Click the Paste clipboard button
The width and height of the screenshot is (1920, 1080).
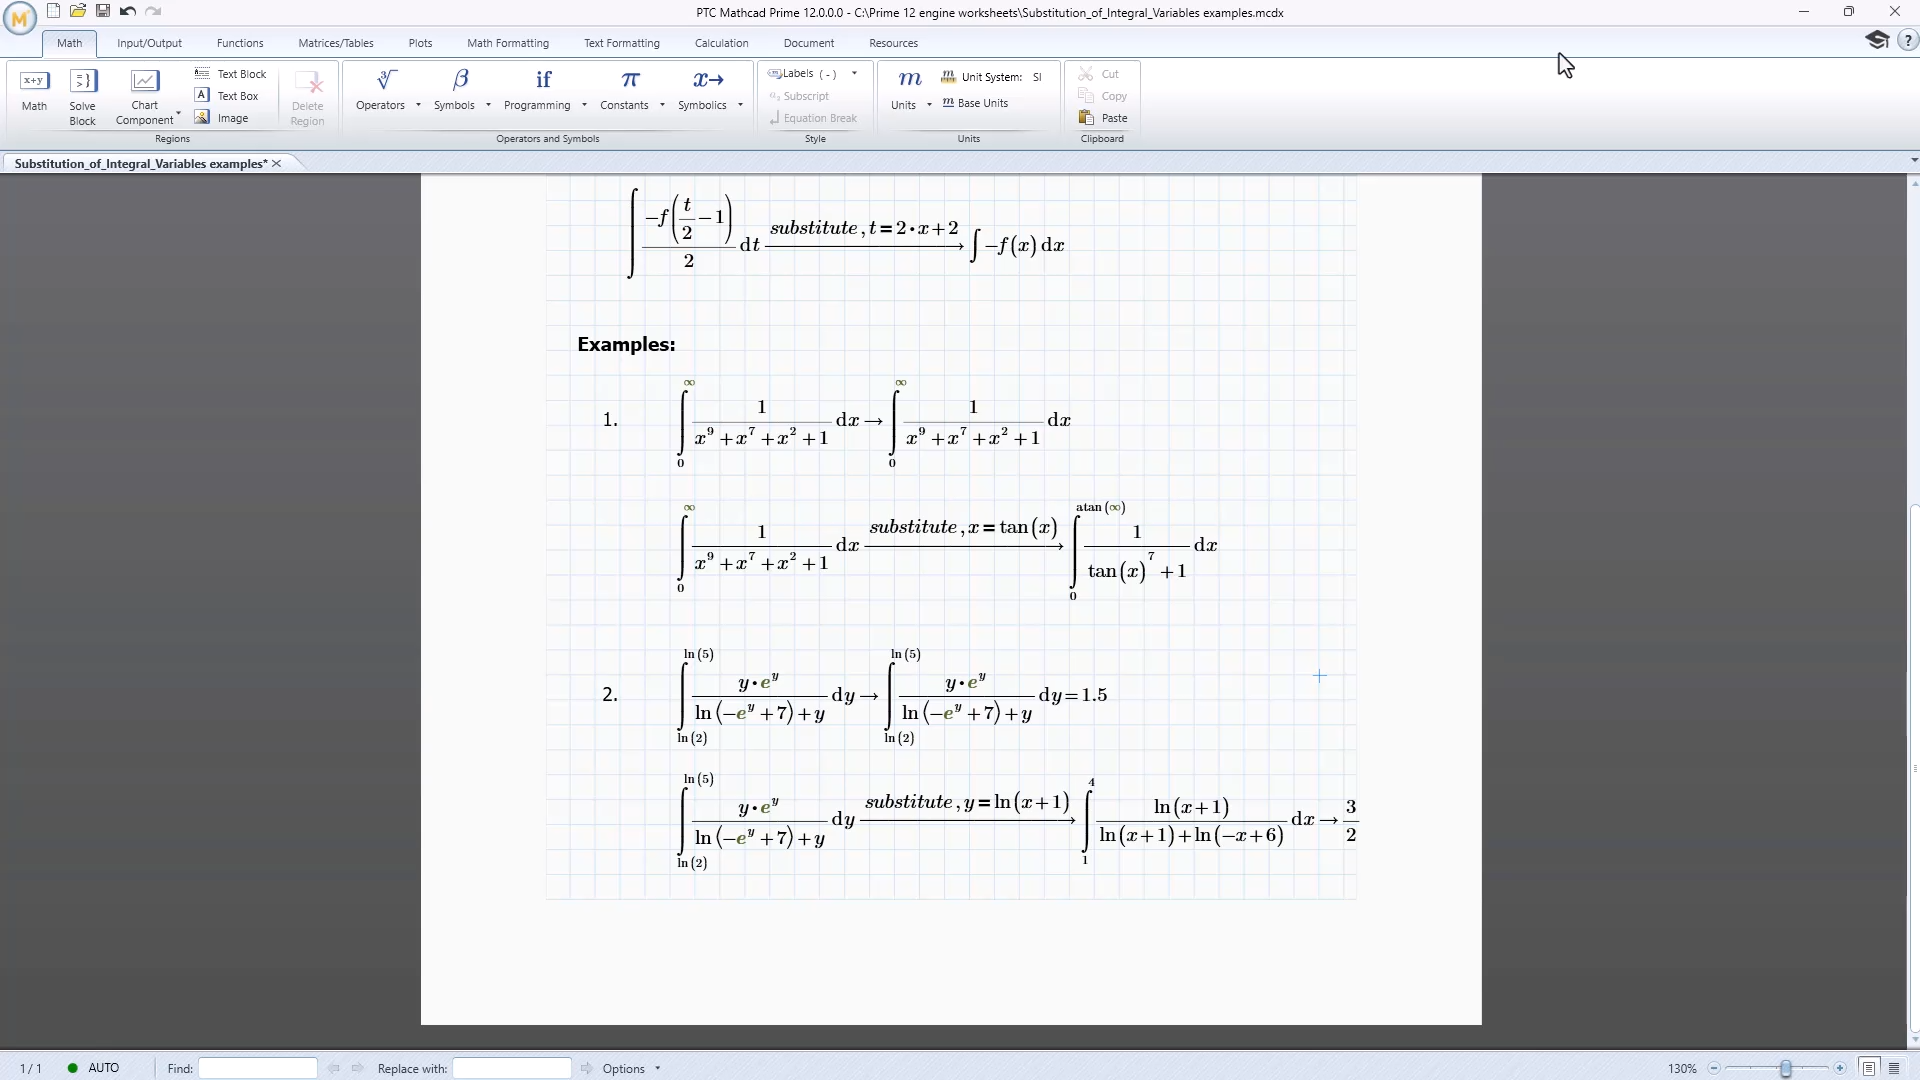pyautogui.click(x=1104, y=118)
